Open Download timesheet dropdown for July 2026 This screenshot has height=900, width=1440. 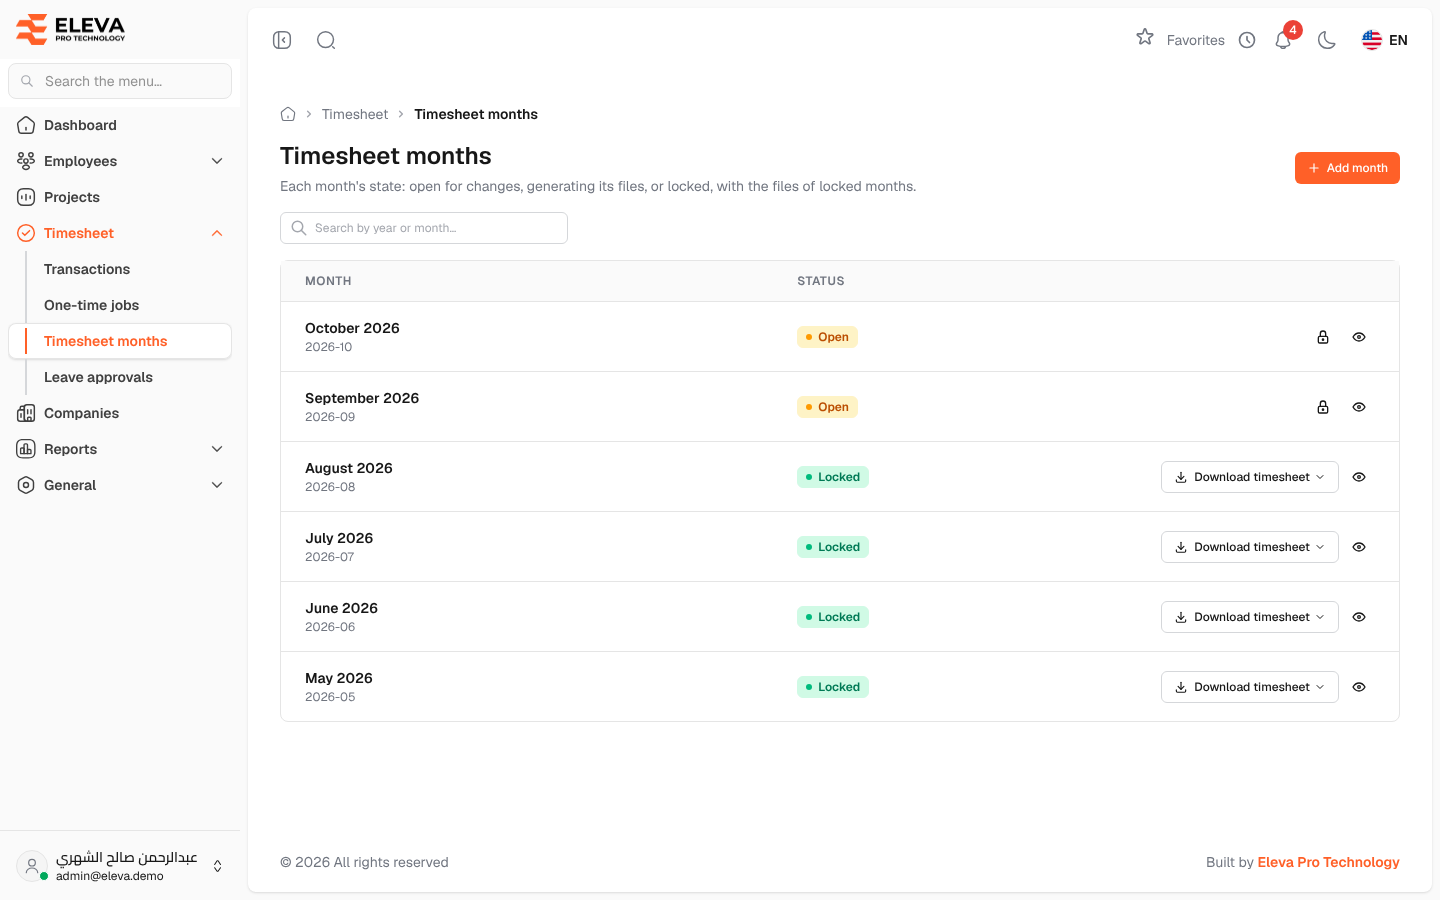coord(1250,547)
